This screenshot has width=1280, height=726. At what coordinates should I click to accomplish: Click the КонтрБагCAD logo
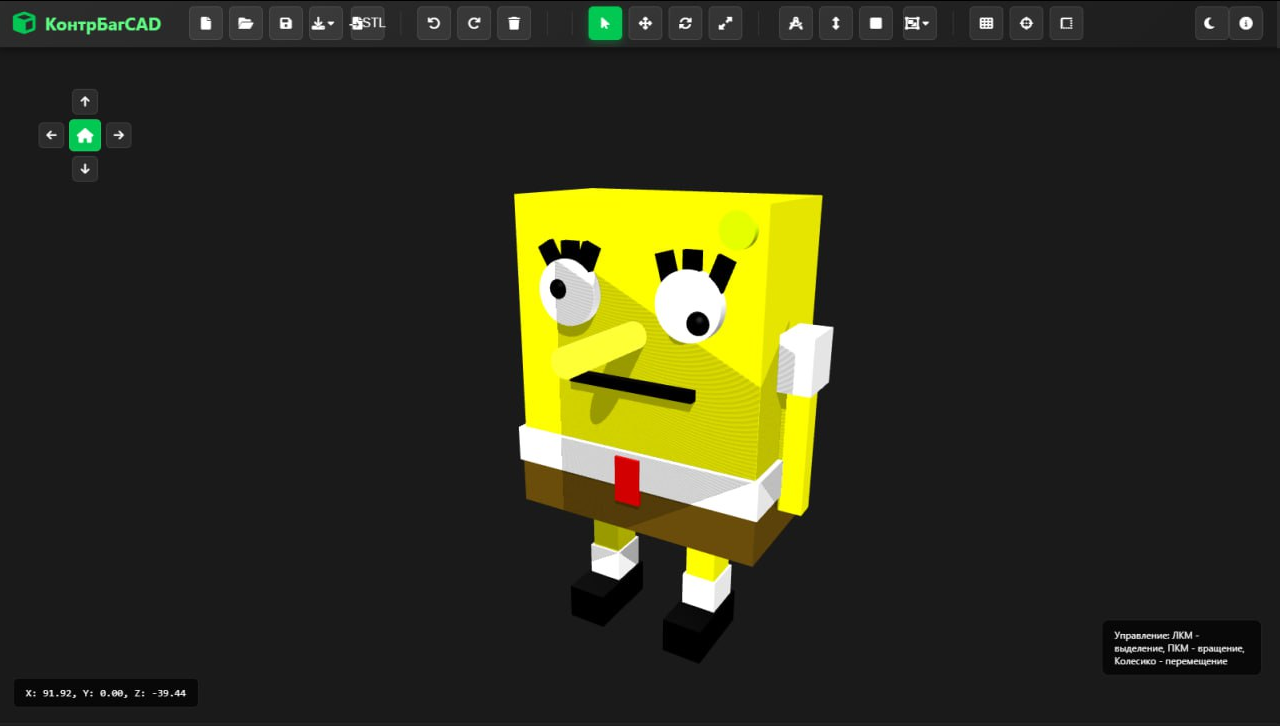coord(87,23)
